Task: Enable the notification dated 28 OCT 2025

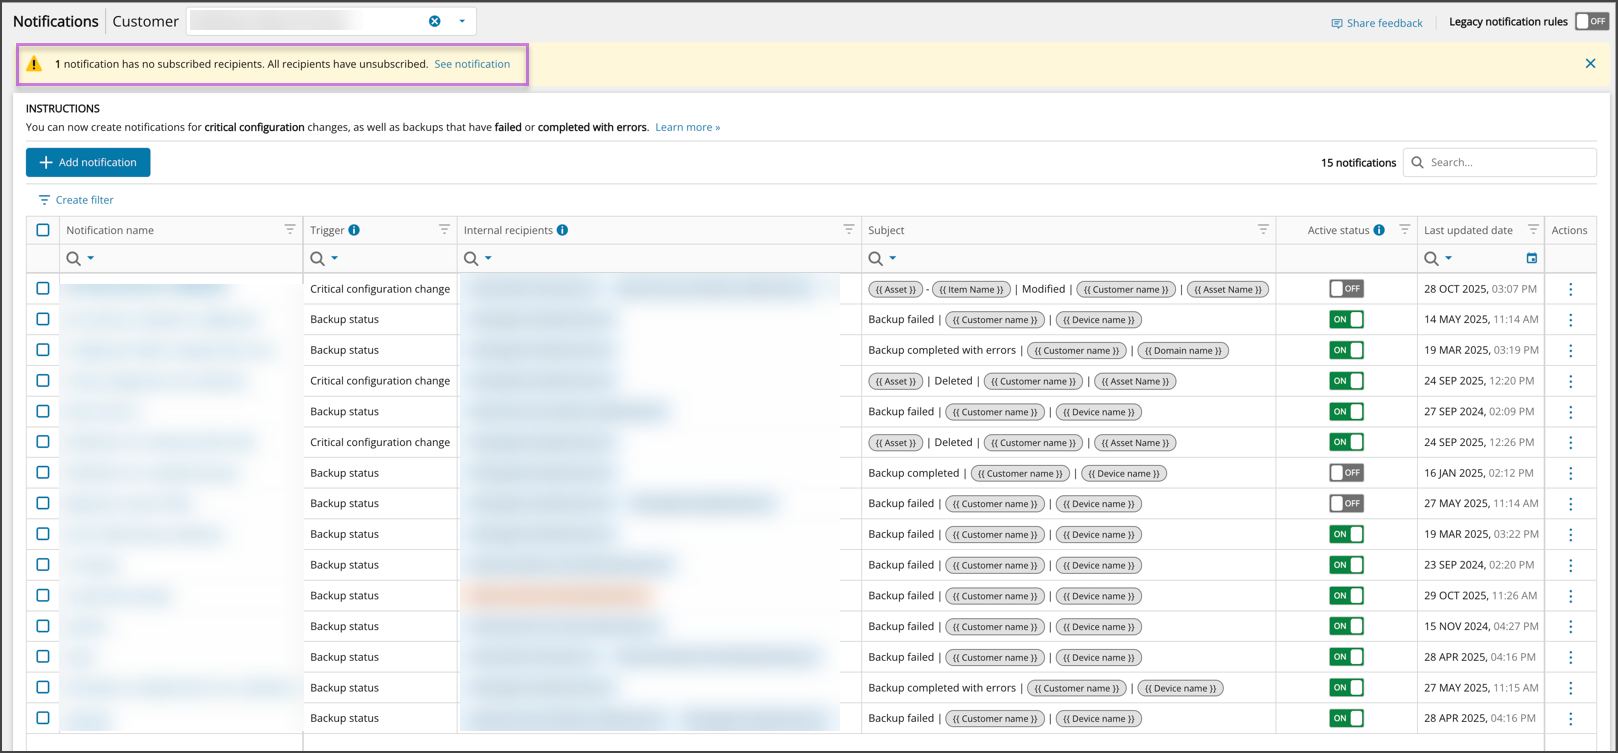Action: click(1346, 289)
